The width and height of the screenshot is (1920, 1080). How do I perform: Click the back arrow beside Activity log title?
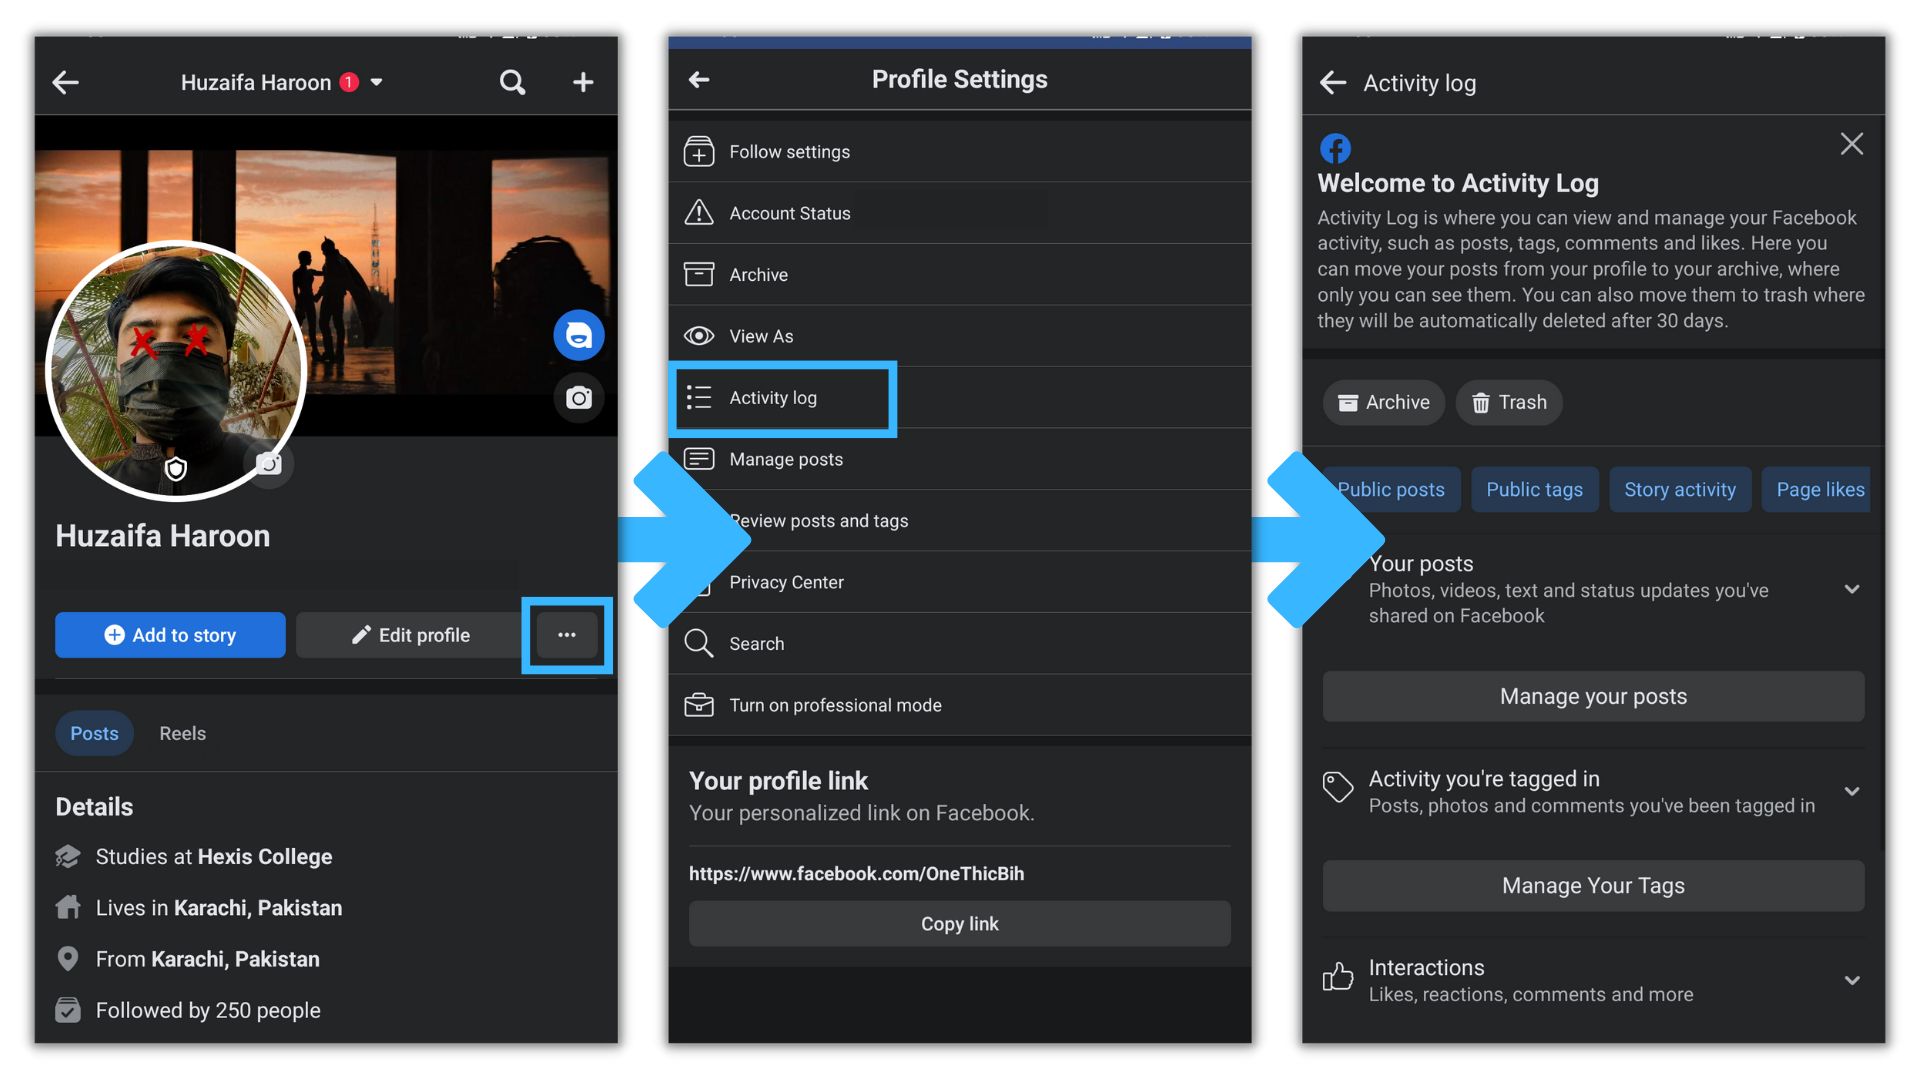tap(1333, 83)
